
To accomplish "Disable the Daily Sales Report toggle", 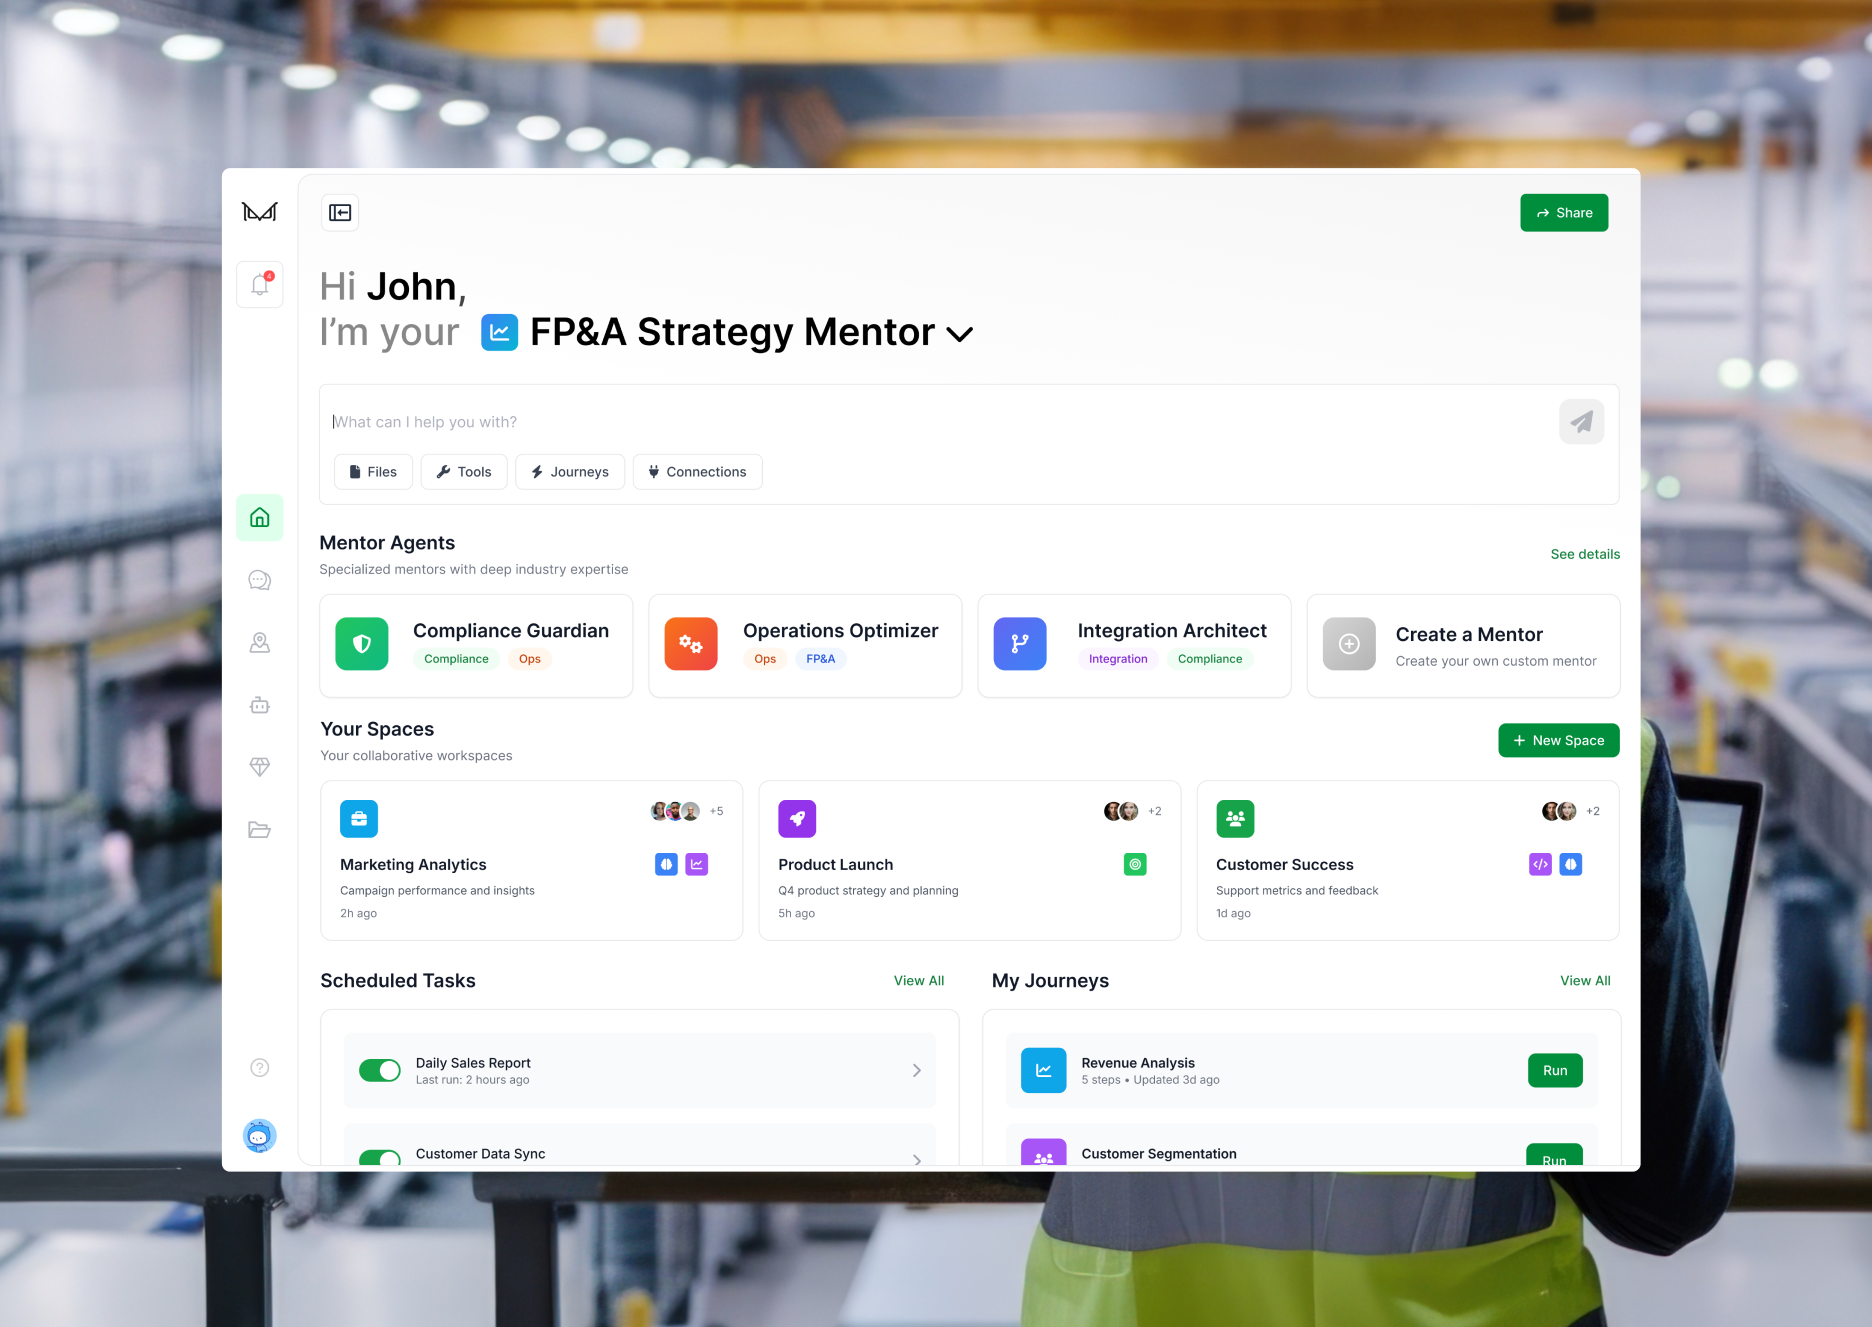I will [x=380, y=1069].
